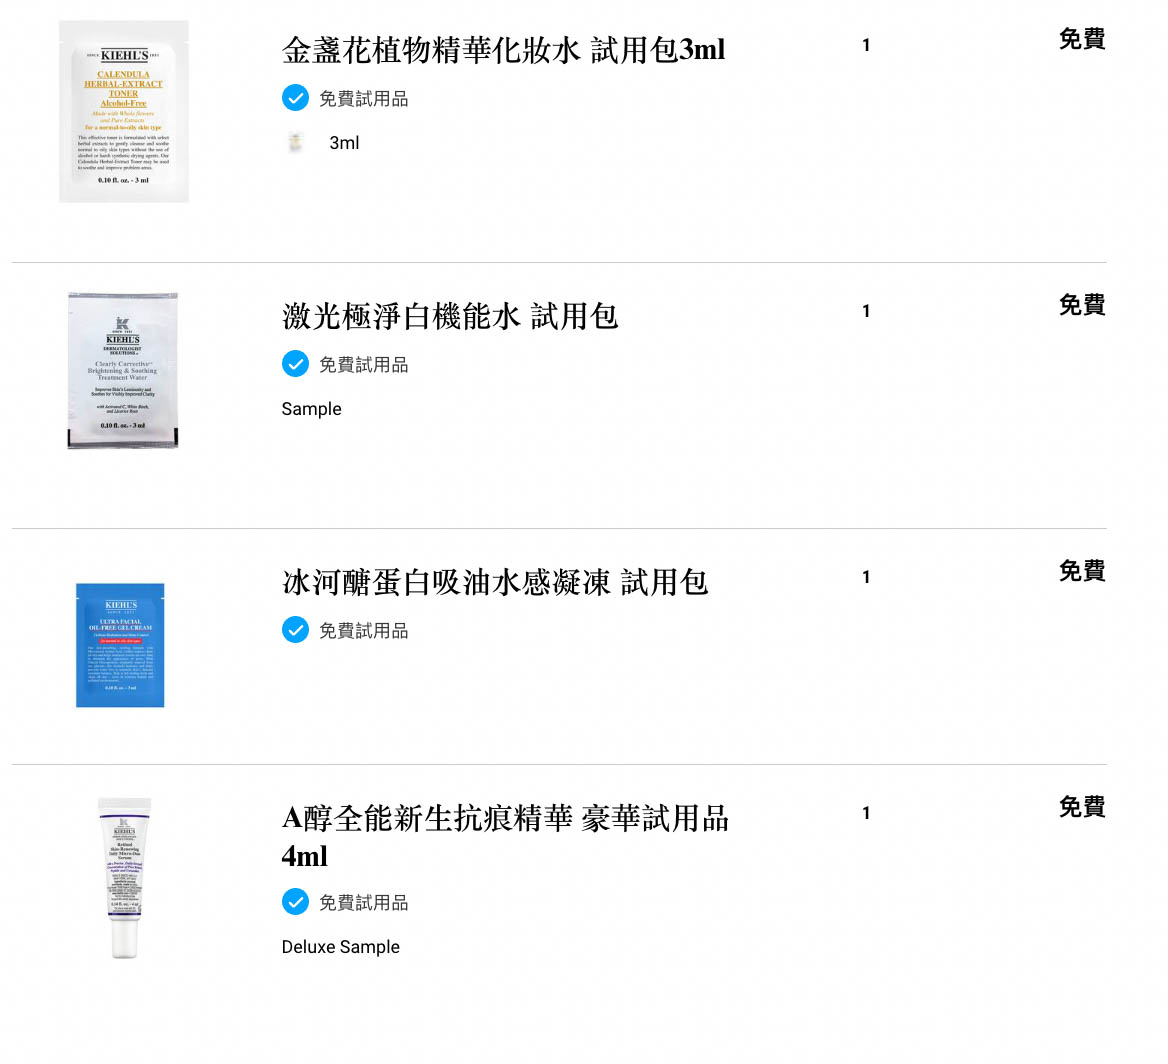This screenshot has height=1064, width=1168.
Task: Open 冰河醣蛋白吸油水感凝凍 試用包 product title
Action: click(495, 582)
